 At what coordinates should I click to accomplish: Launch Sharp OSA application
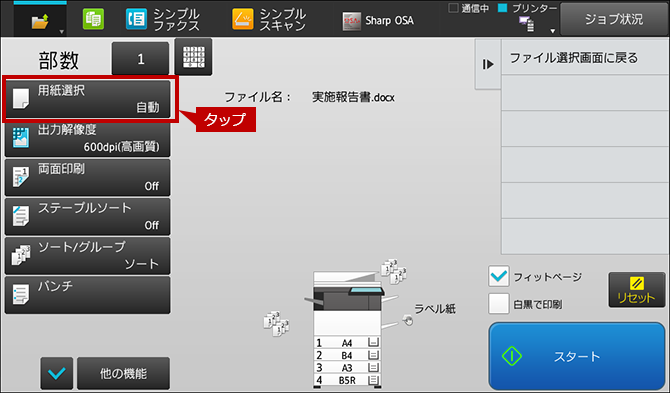[378, 21]
